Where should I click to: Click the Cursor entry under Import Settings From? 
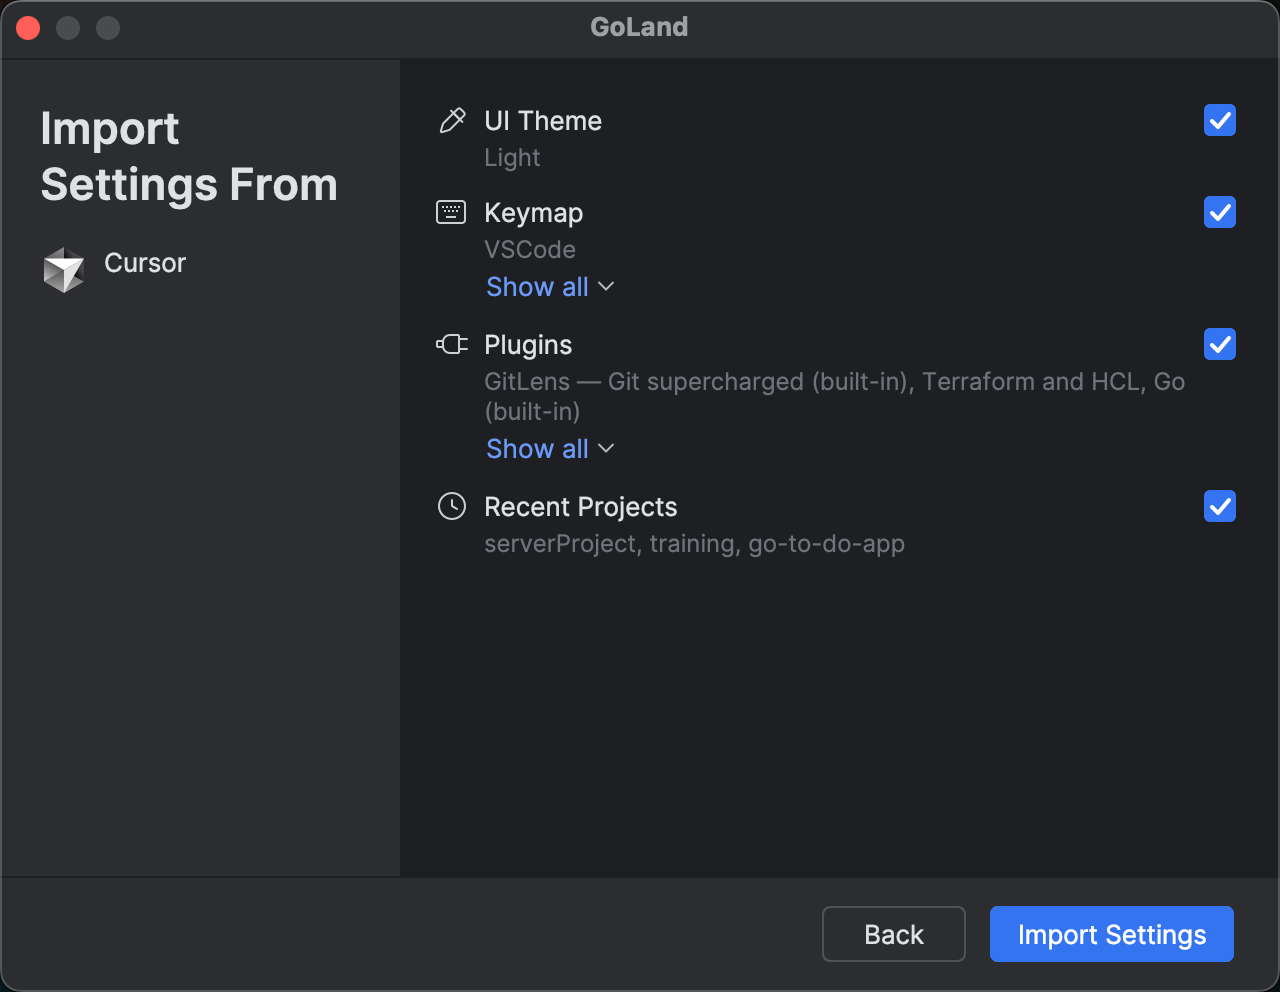click(144, 263)
